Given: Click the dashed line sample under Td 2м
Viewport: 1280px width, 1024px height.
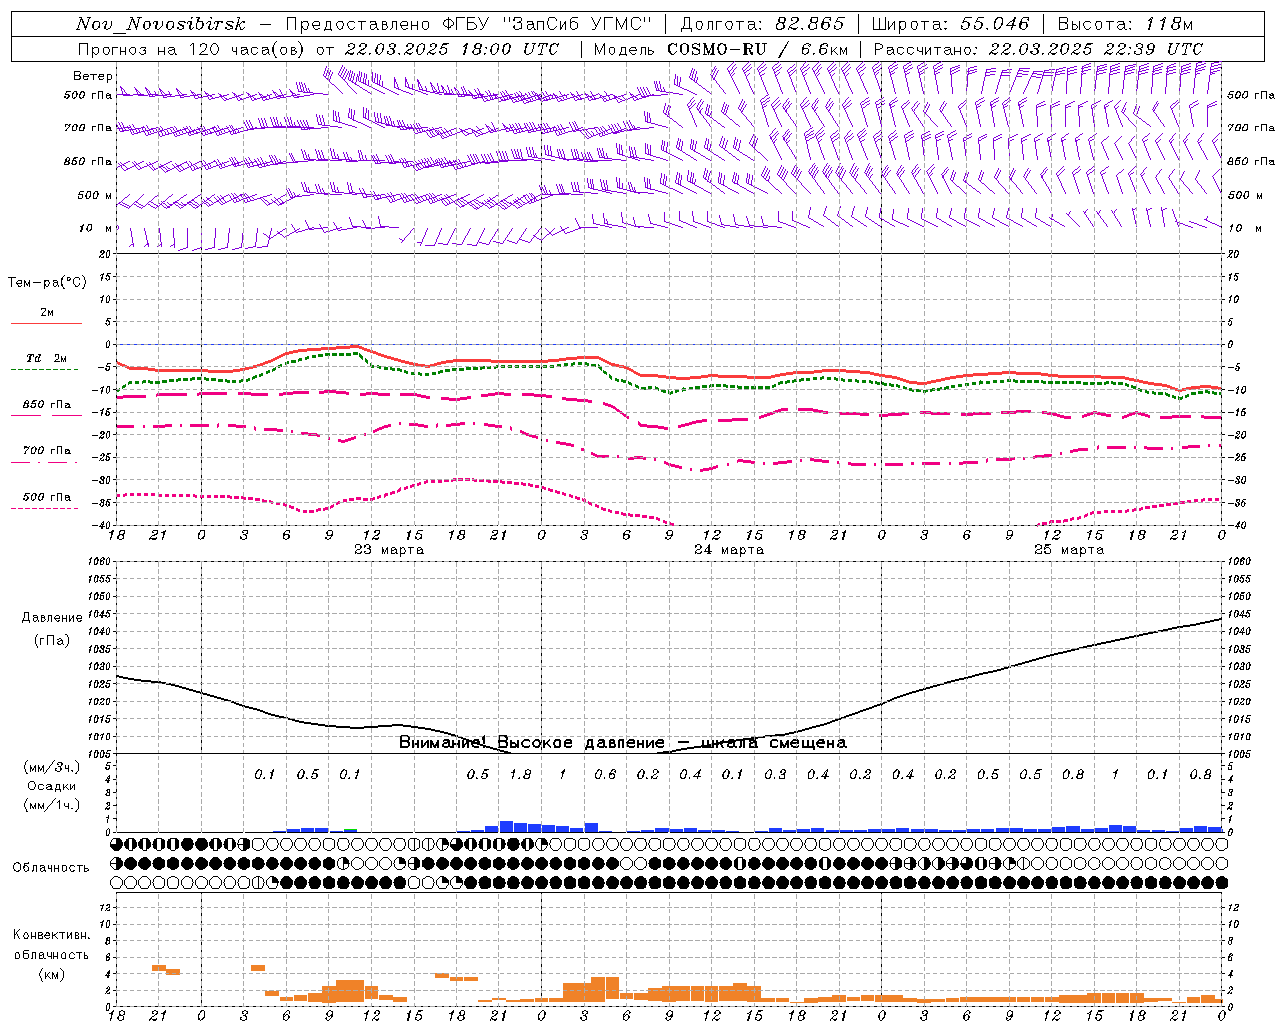Looking at the screenshot, I should (x=46, y=369).
